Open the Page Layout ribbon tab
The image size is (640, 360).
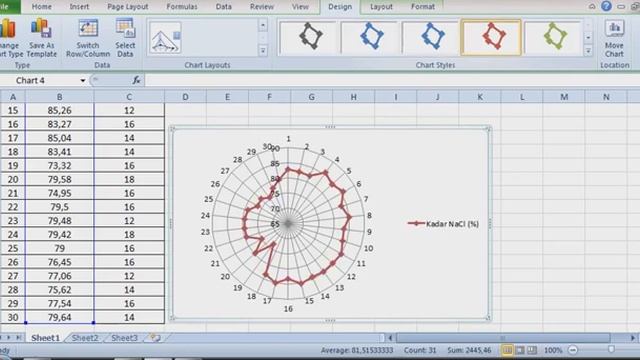pyautogui.click(x=128, y=7)
